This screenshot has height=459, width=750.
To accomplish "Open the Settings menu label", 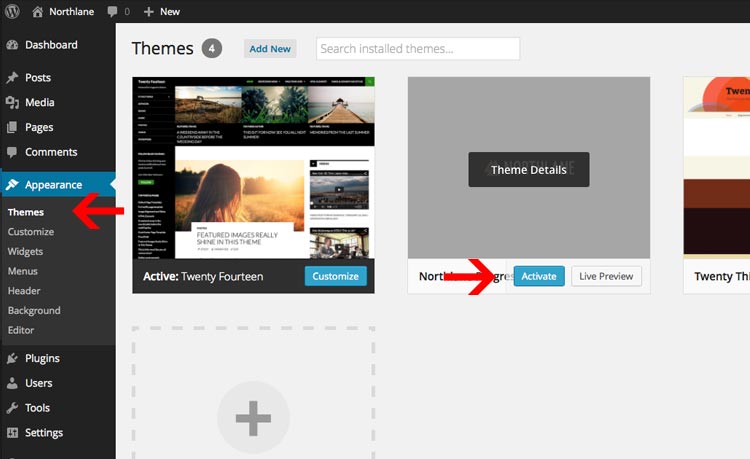I will [44, 433].
